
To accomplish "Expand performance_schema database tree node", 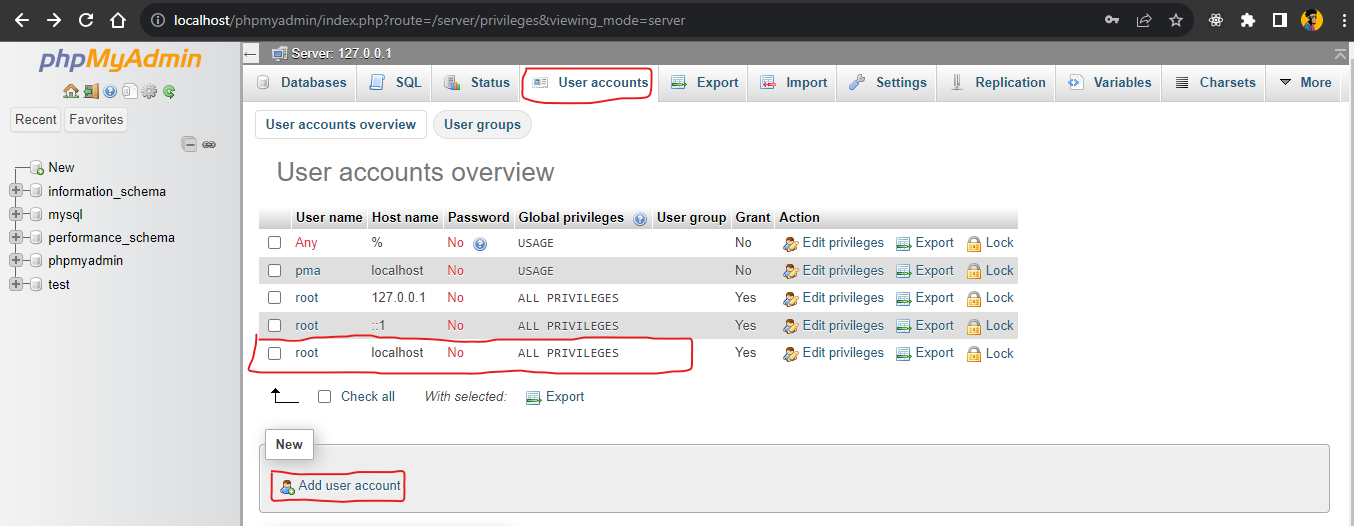I will pyautogui.click(x=16, y=238).
